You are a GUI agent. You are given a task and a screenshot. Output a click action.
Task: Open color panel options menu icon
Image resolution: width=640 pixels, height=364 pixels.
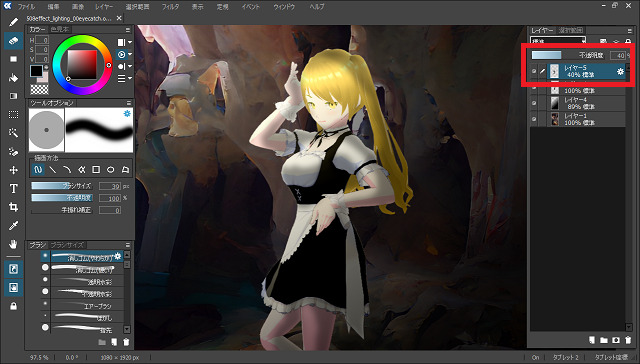pyautogui.click(x=128, y=30)
